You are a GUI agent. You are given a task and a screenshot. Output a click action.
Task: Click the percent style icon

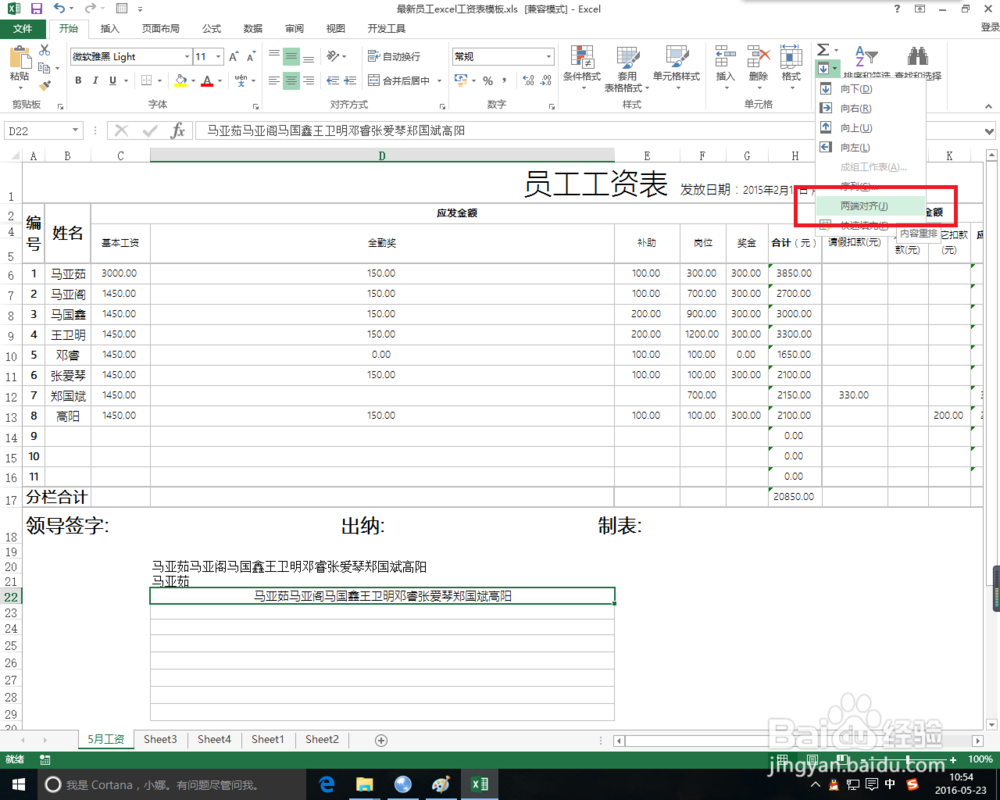tap(488, 80)
